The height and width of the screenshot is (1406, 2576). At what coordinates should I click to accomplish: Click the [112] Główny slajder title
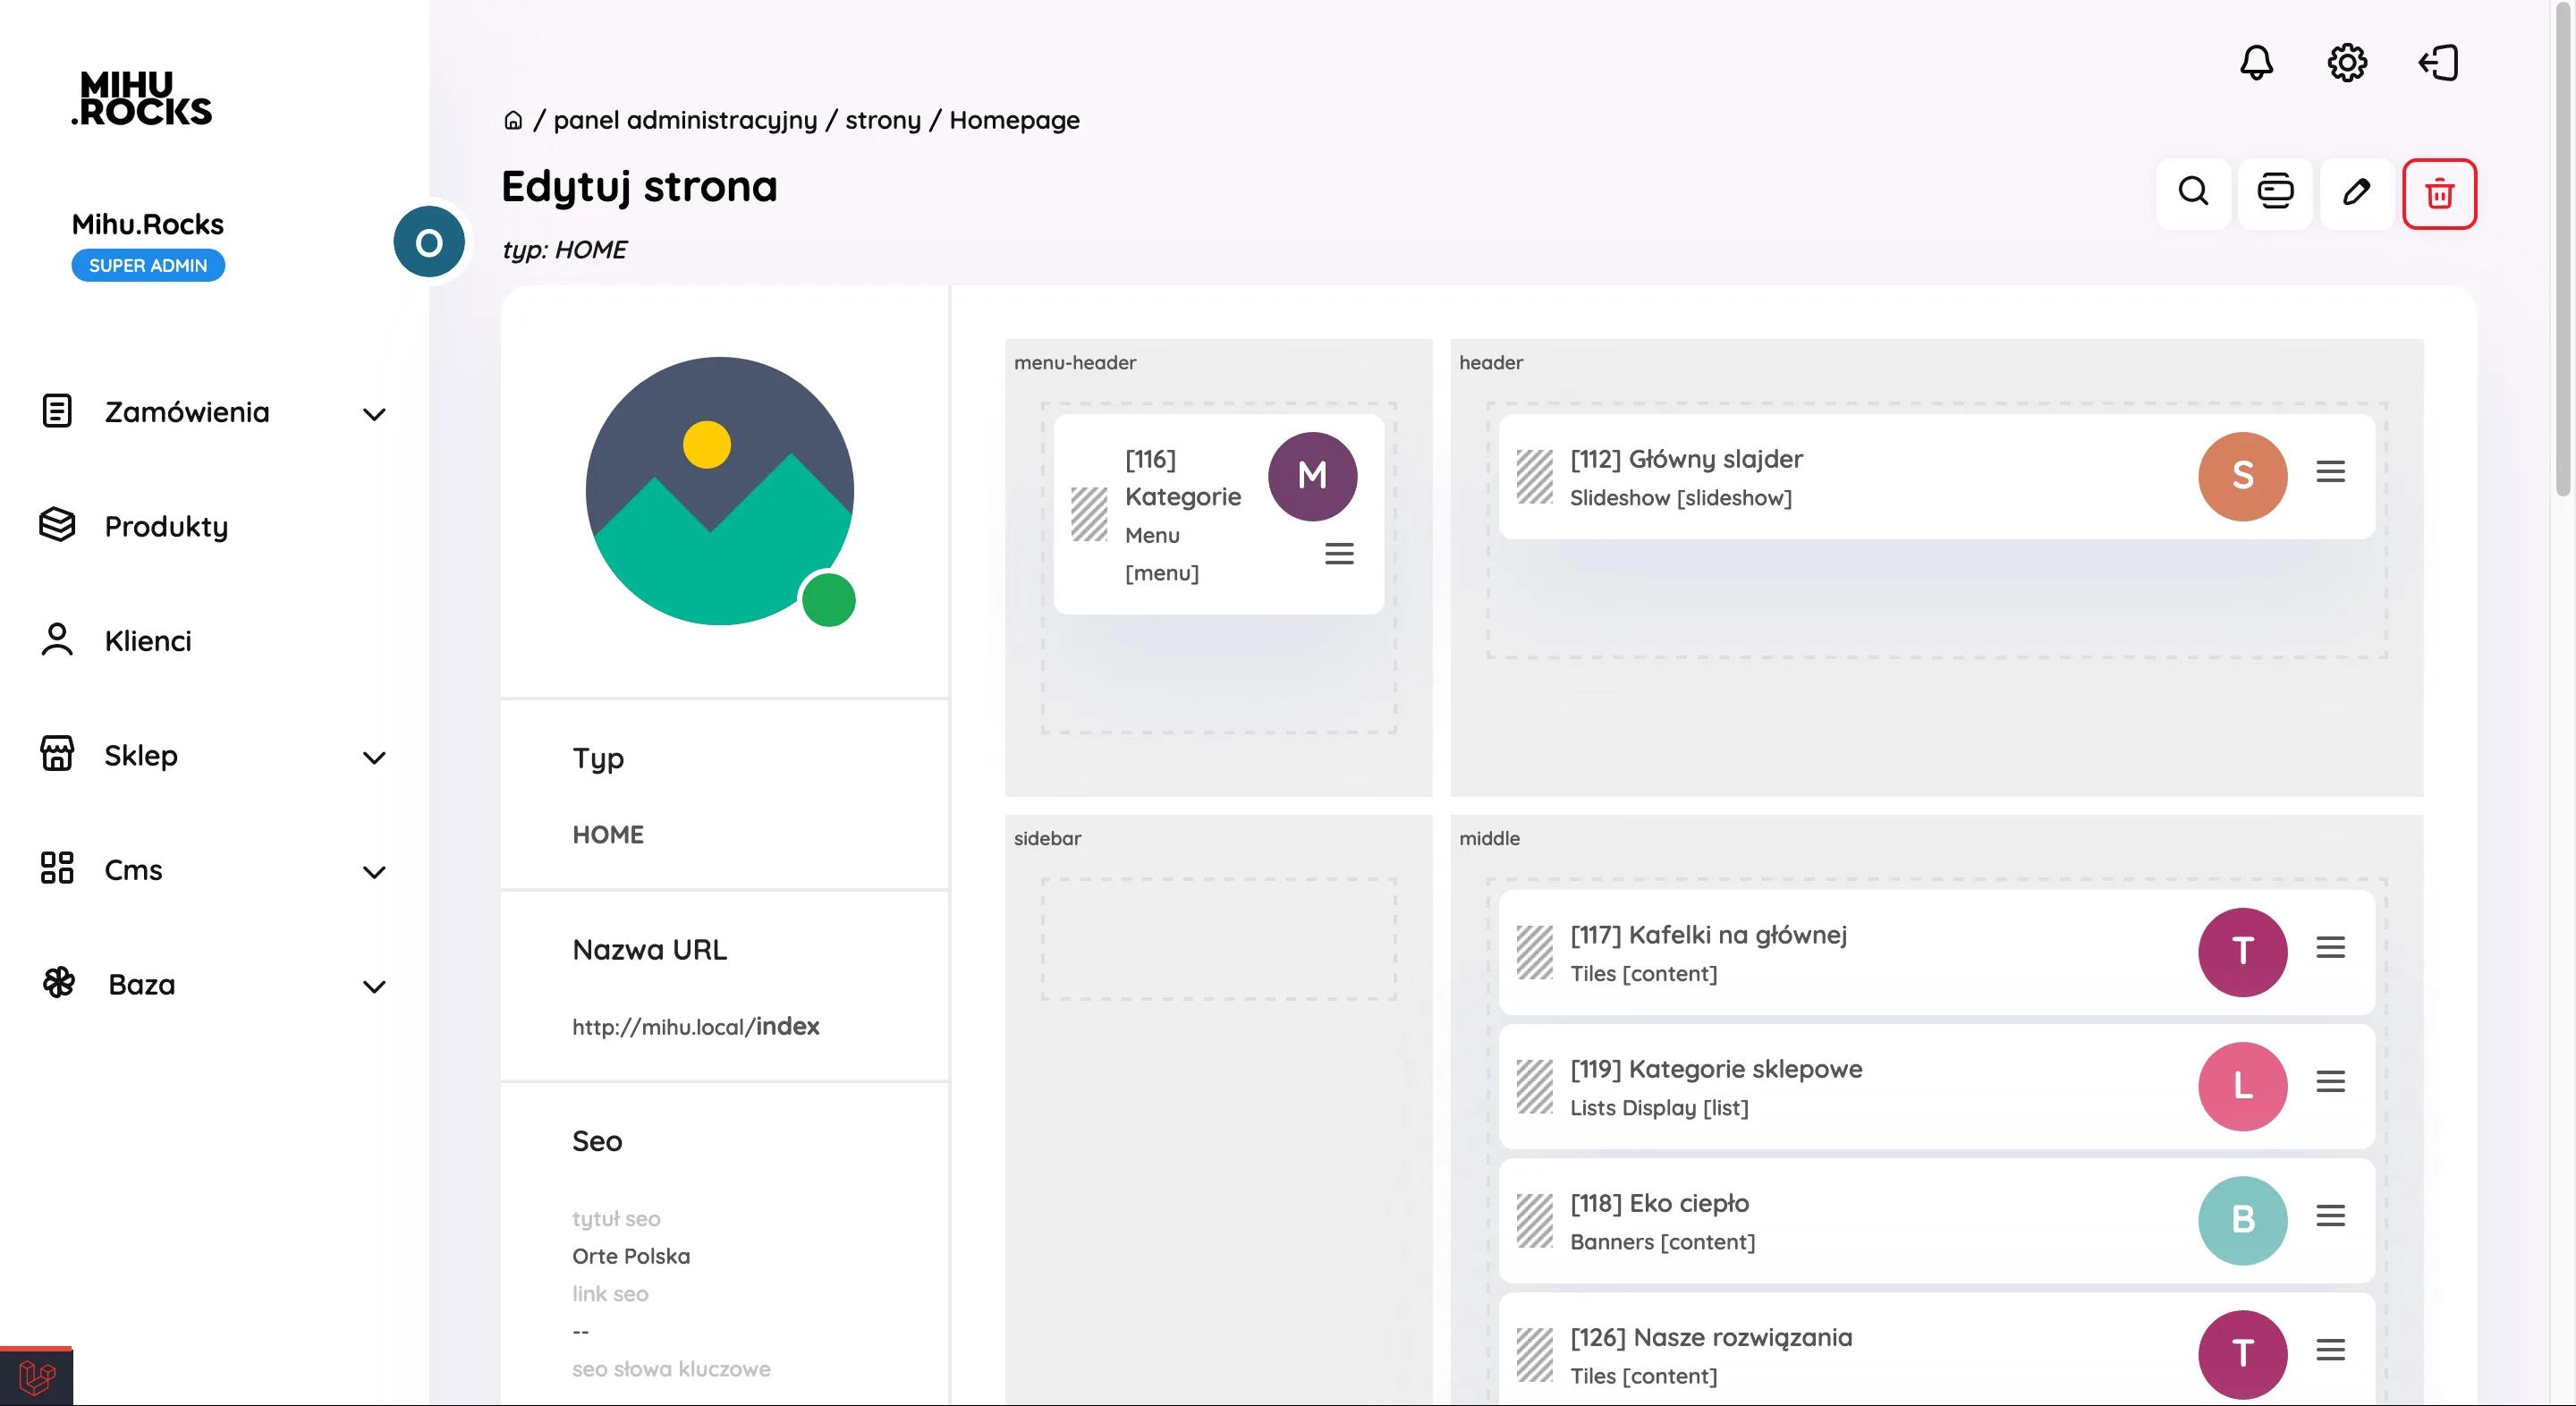click(1686, 459)
